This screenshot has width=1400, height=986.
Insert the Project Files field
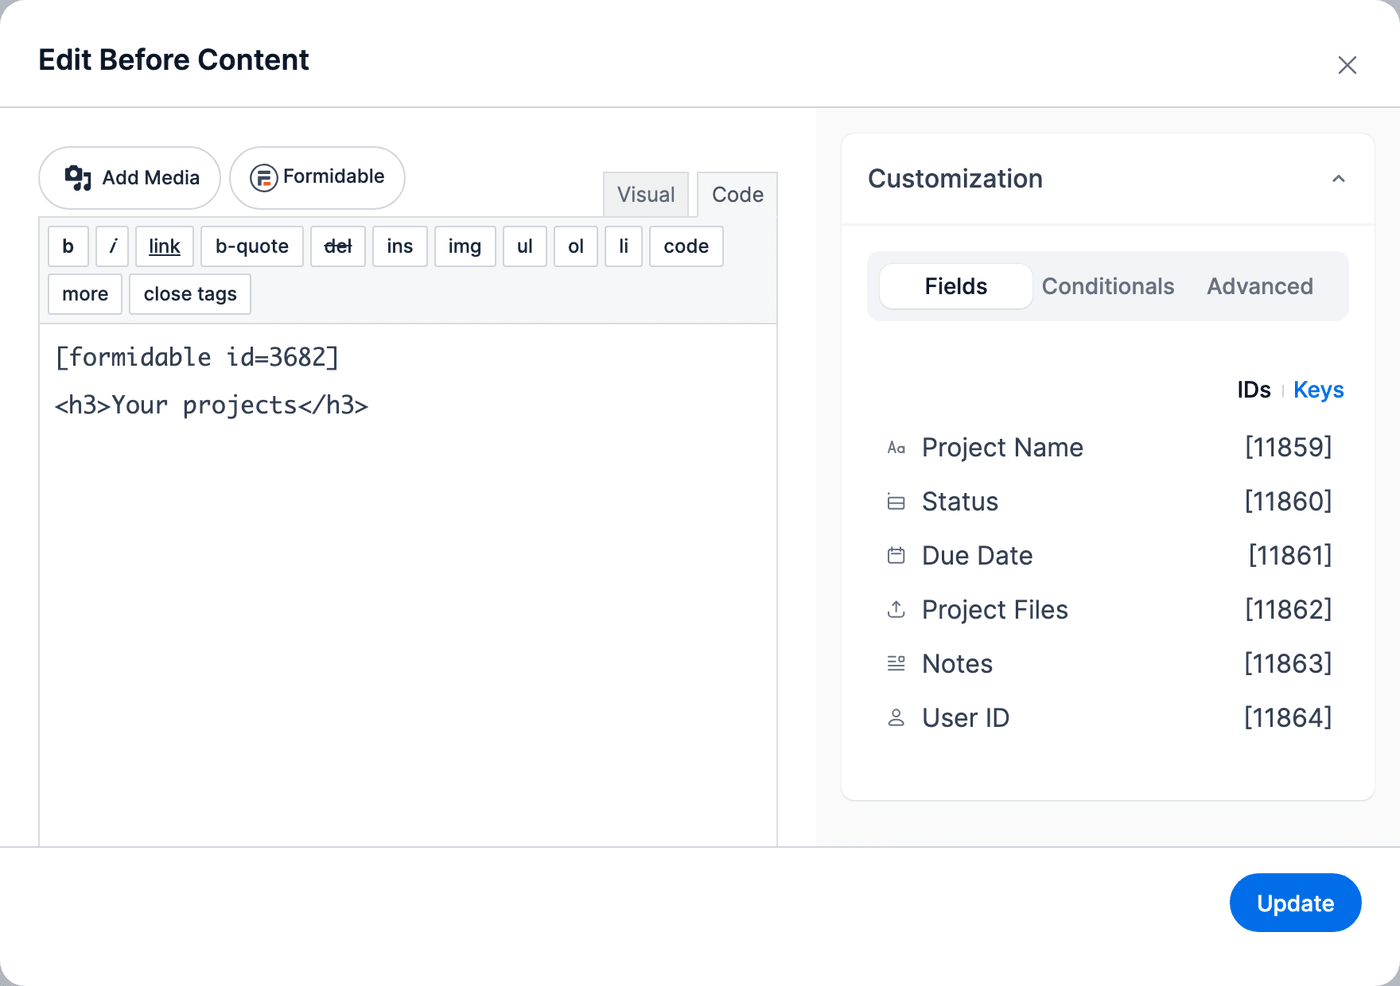tap(1108, 610)
